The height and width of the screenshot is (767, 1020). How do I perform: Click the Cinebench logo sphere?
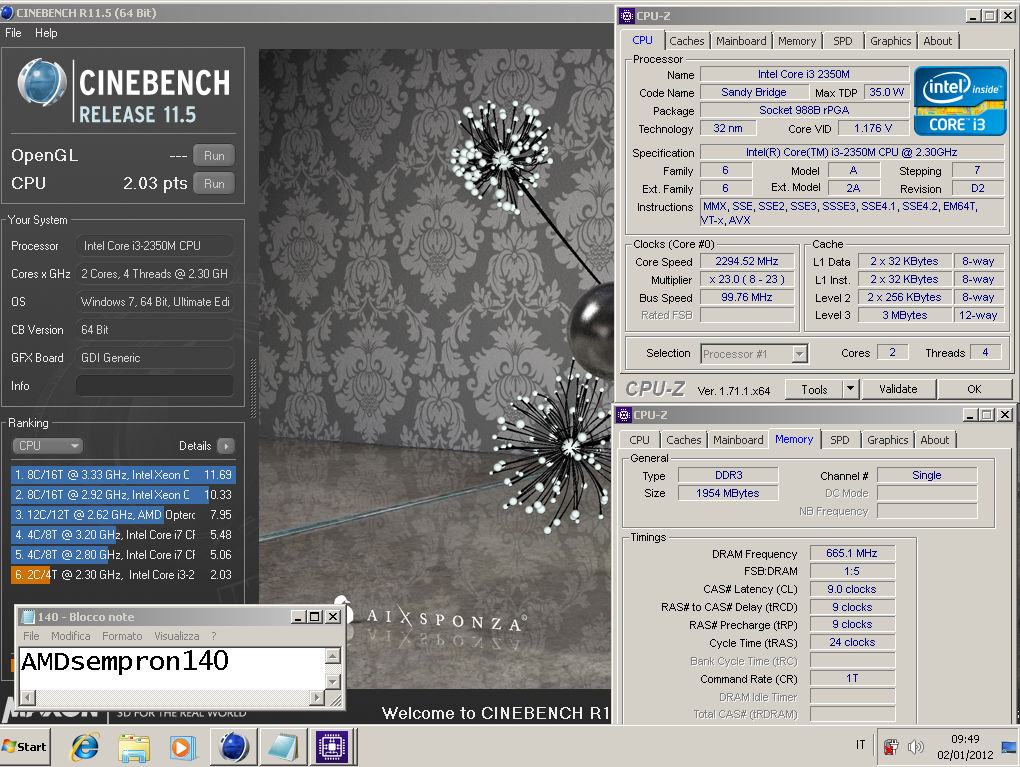pyautogui.click(x=42, y=83)
